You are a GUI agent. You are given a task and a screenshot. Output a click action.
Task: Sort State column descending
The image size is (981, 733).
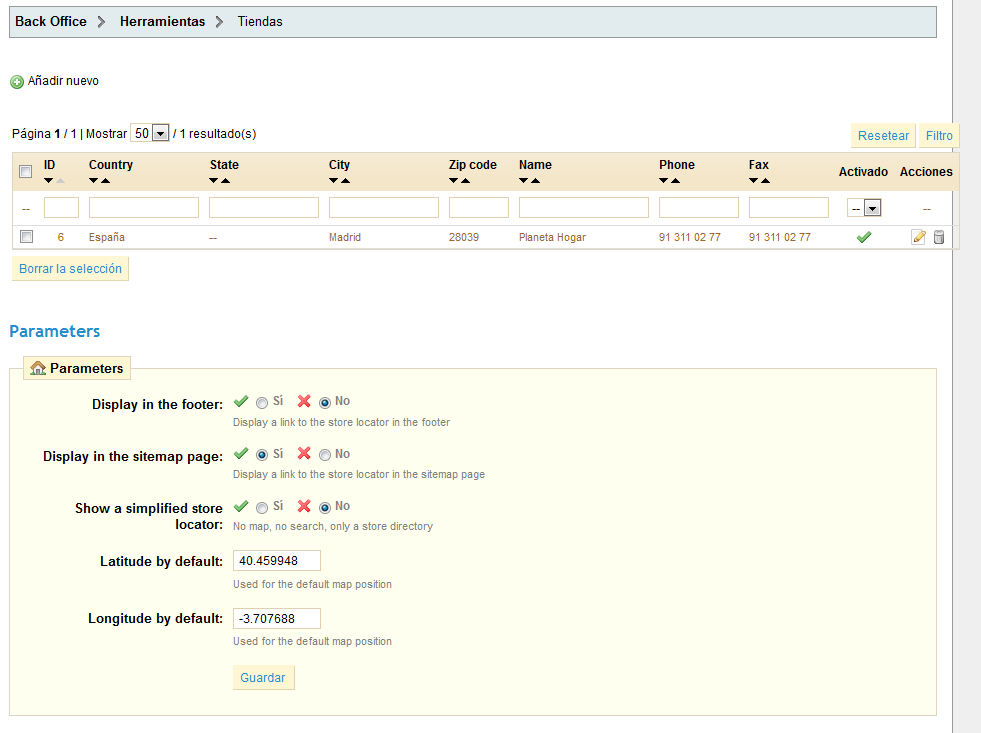tap(213, 181)
